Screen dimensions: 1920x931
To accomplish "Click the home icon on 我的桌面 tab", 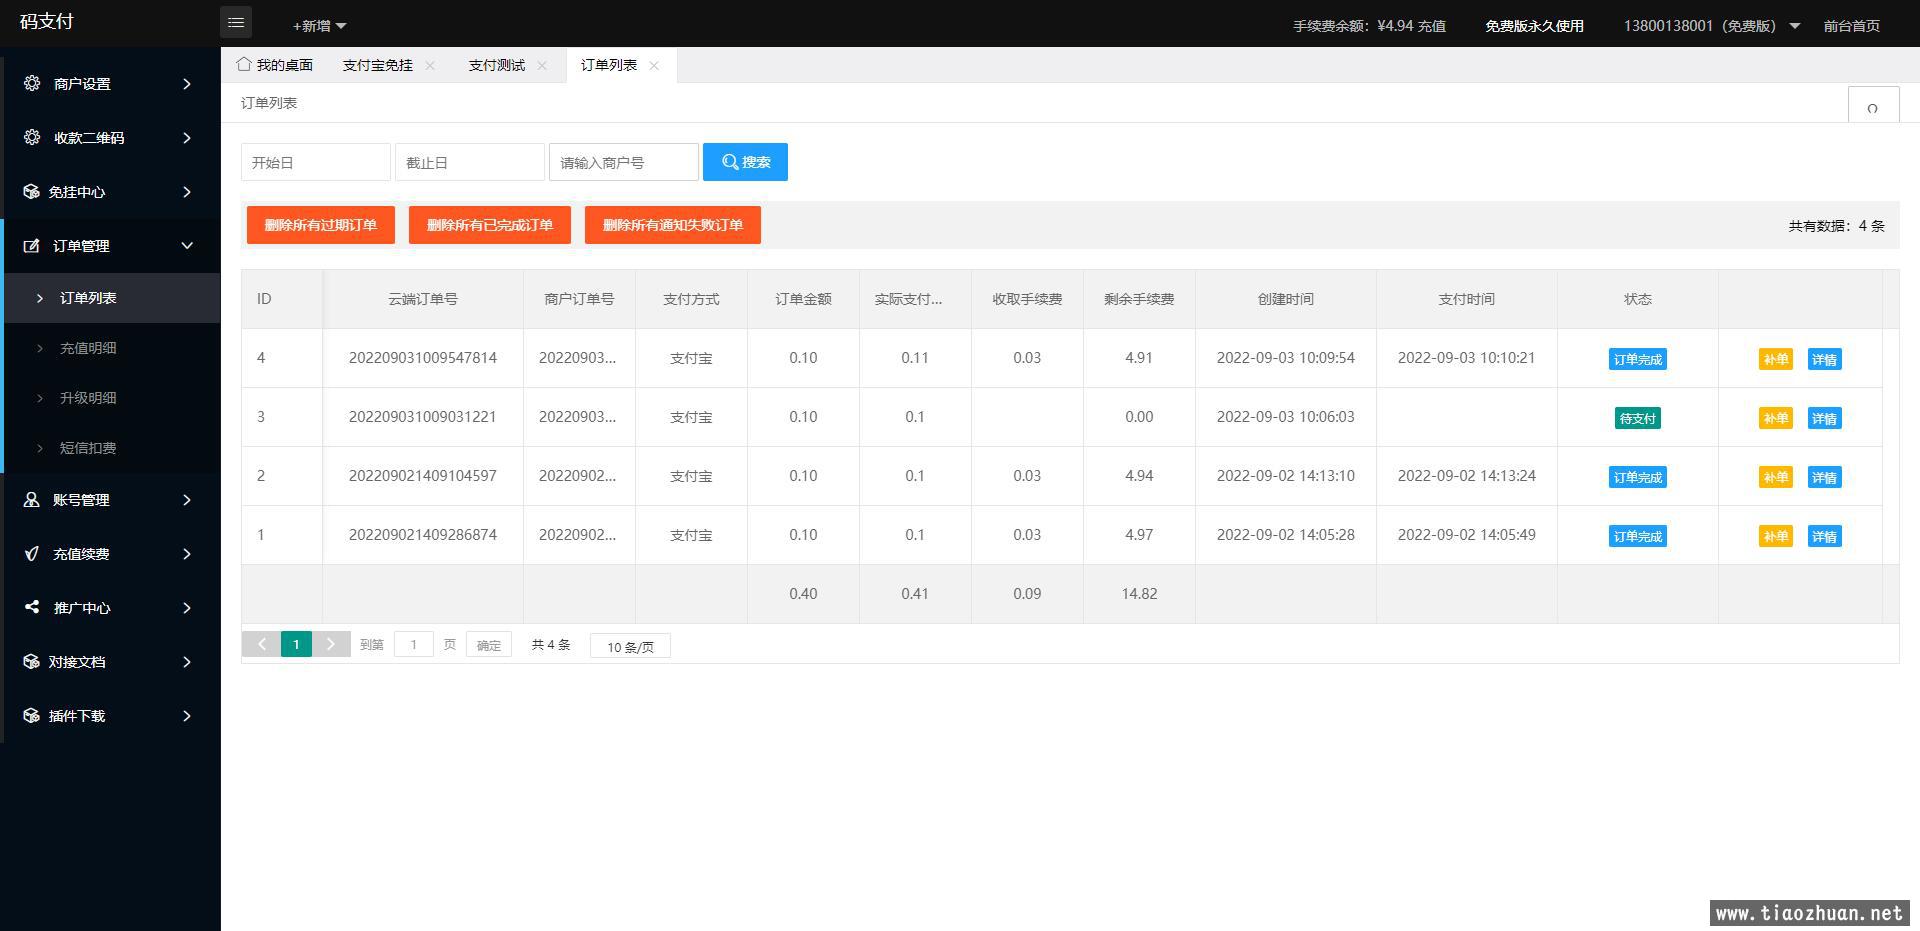I will (x=244, y=64).
